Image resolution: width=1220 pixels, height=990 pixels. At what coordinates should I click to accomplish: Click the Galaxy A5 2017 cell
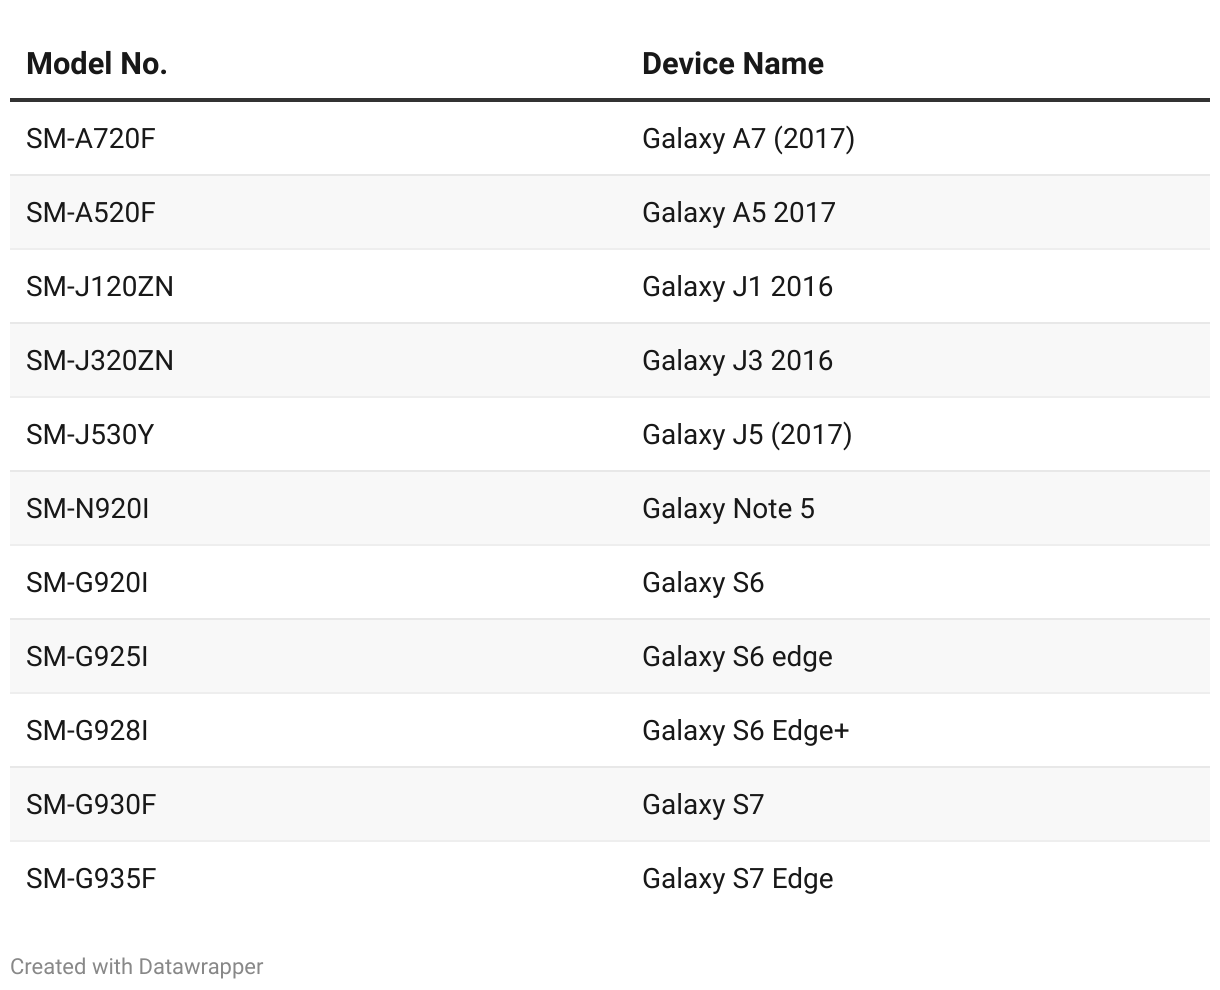click(x=738, y=213)
